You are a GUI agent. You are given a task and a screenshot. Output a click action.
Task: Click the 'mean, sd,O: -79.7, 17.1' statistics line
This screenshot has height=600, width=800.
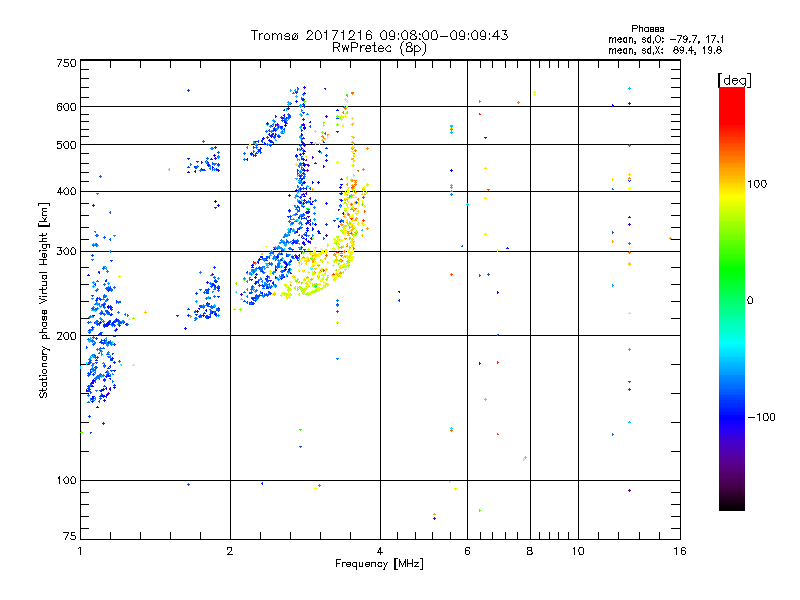(x=666, y=39)
